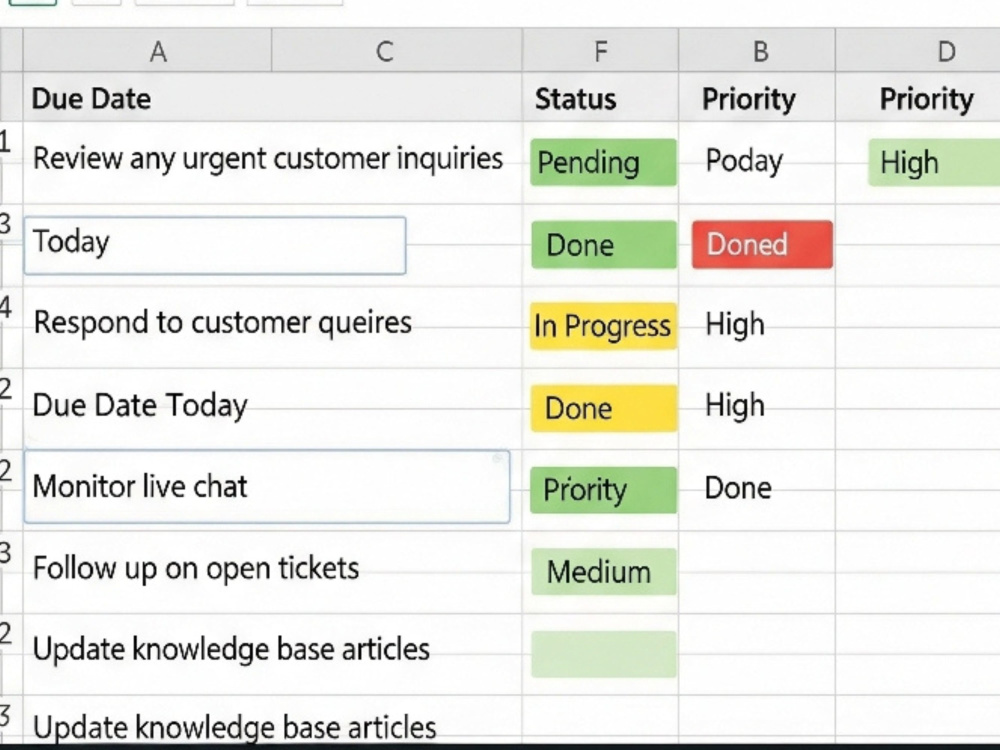Select the Monitor live chat cell

pos(267,487)
